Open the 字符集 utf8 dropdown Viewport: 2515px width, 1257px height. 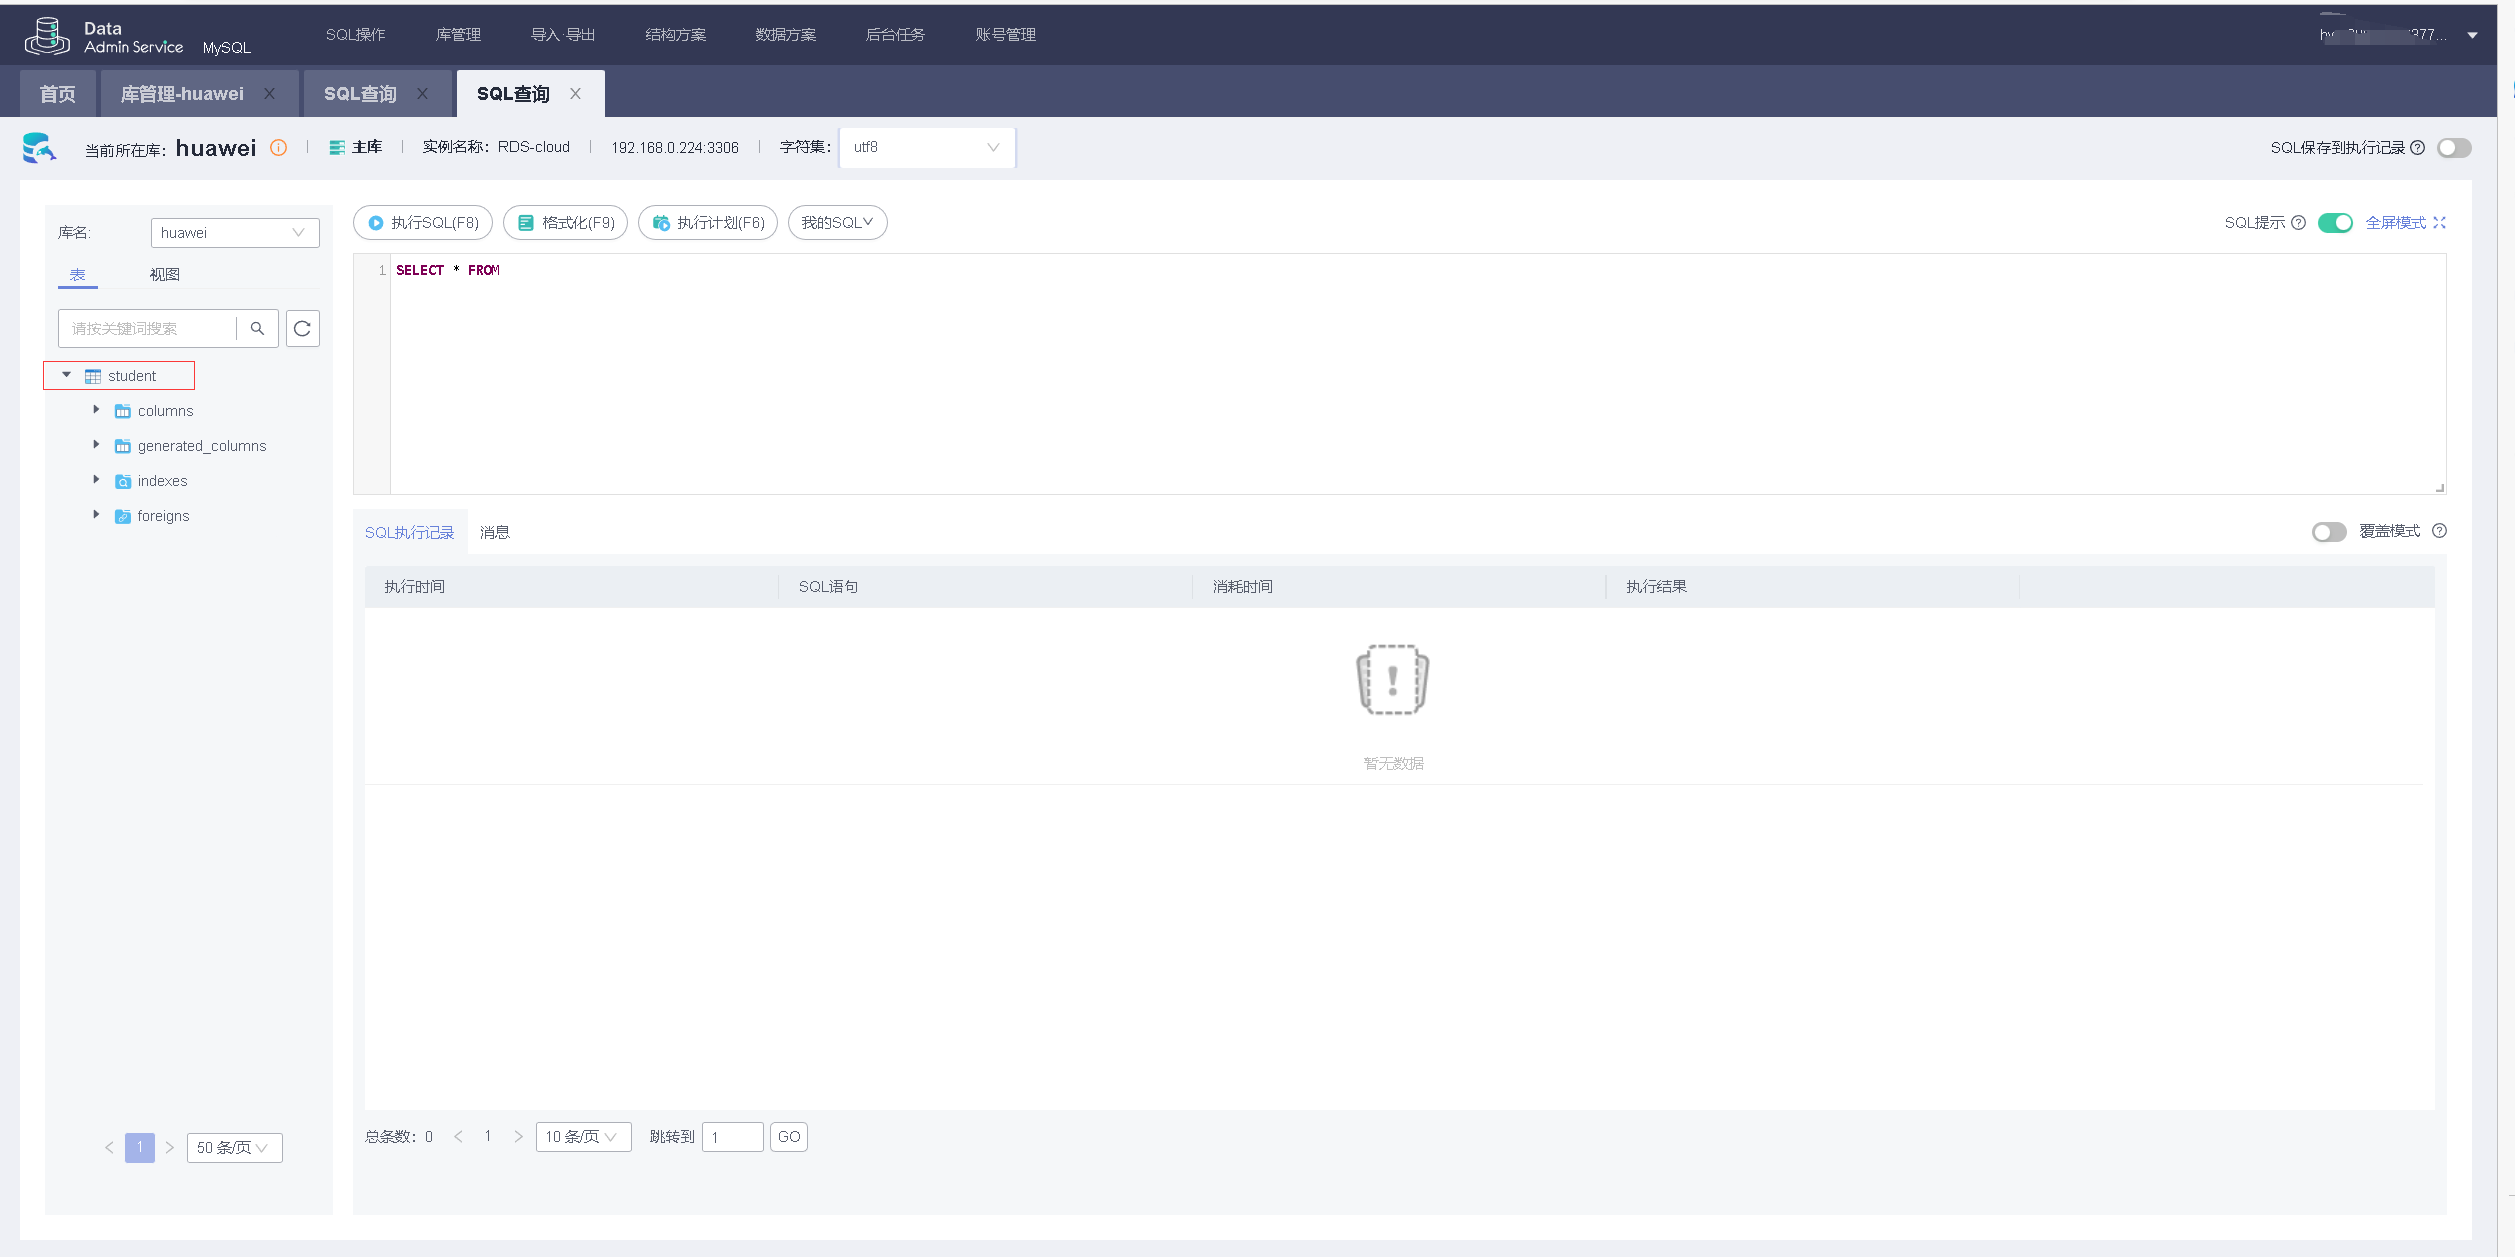coord(926,148)
